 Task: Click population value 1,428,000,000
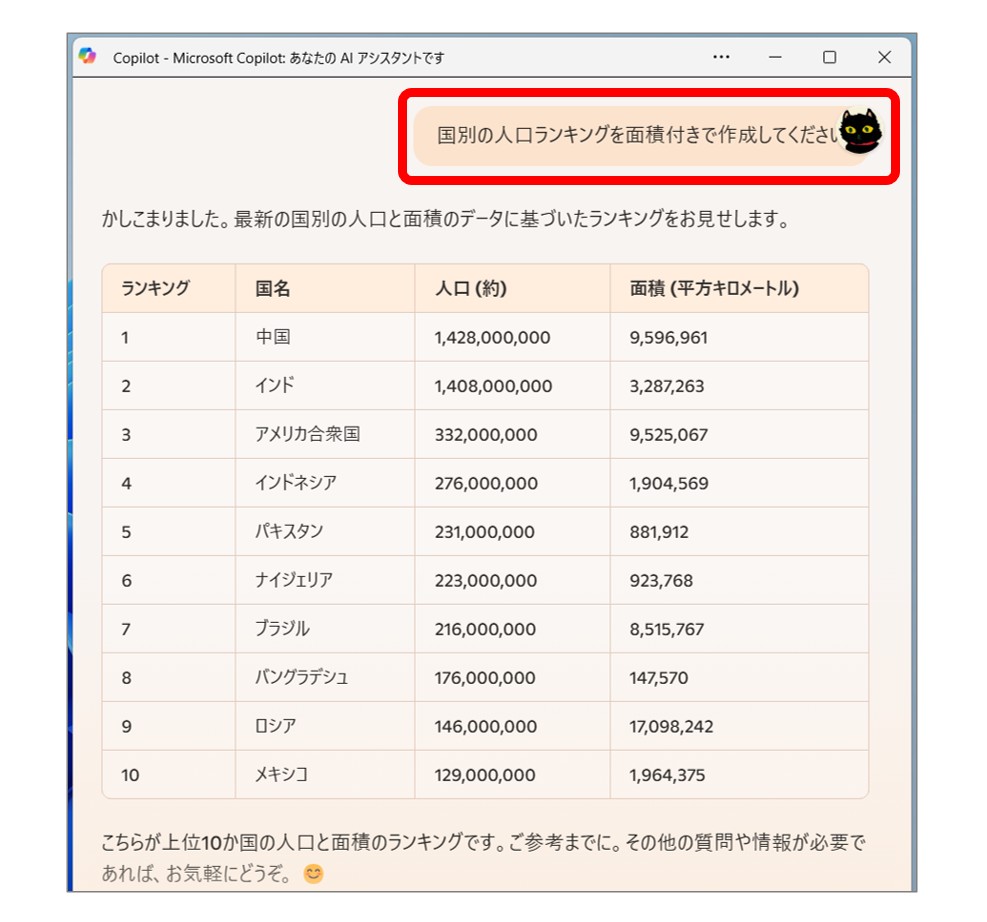click(492, 338)
